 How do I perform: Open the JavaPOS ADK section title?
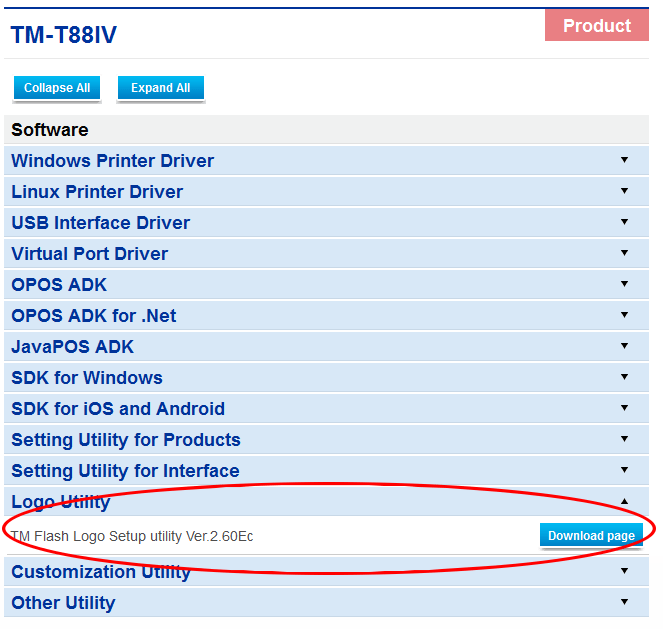pyautogui.click(x=72, y=347)
